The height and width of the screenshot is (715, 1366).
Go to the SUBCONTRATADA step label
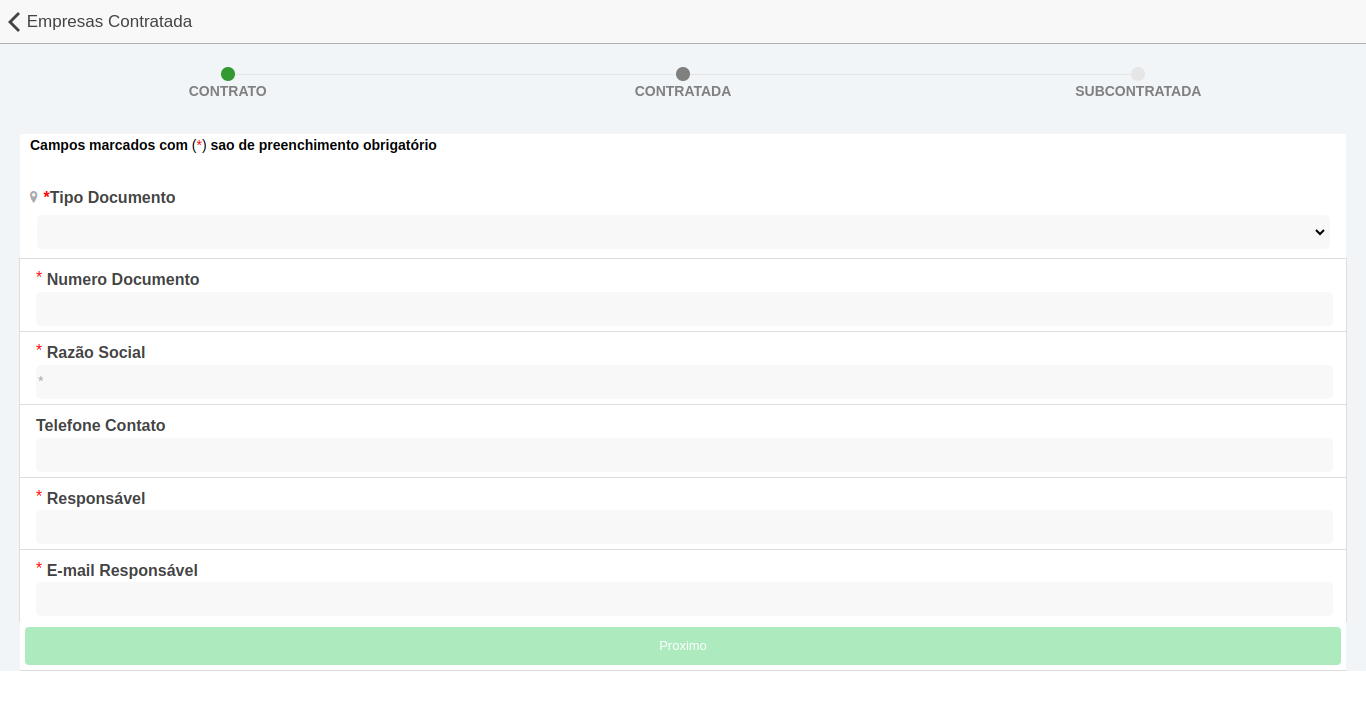pos(1138,92)
